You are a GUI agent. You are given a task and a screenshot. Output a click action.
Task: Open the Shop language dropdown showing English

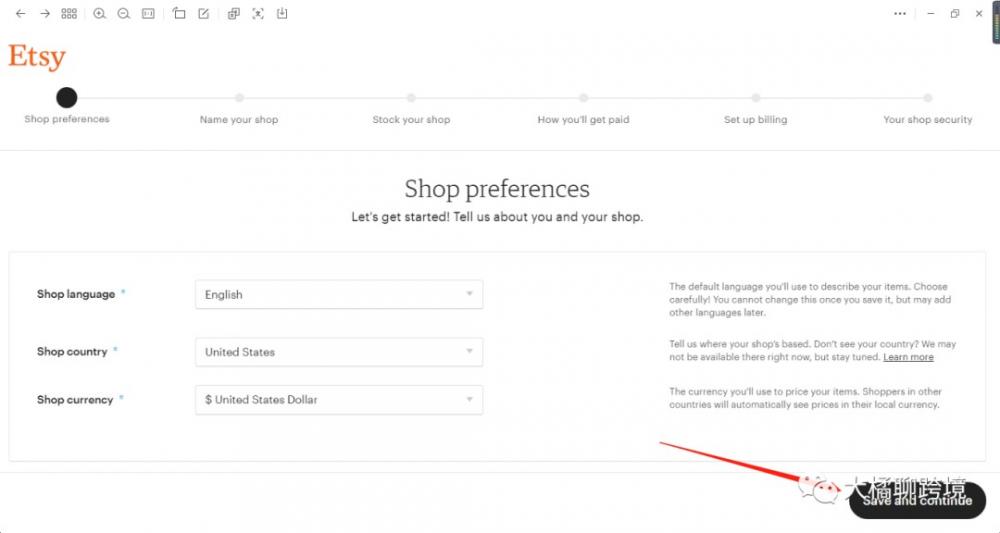[x=339, y=295]
